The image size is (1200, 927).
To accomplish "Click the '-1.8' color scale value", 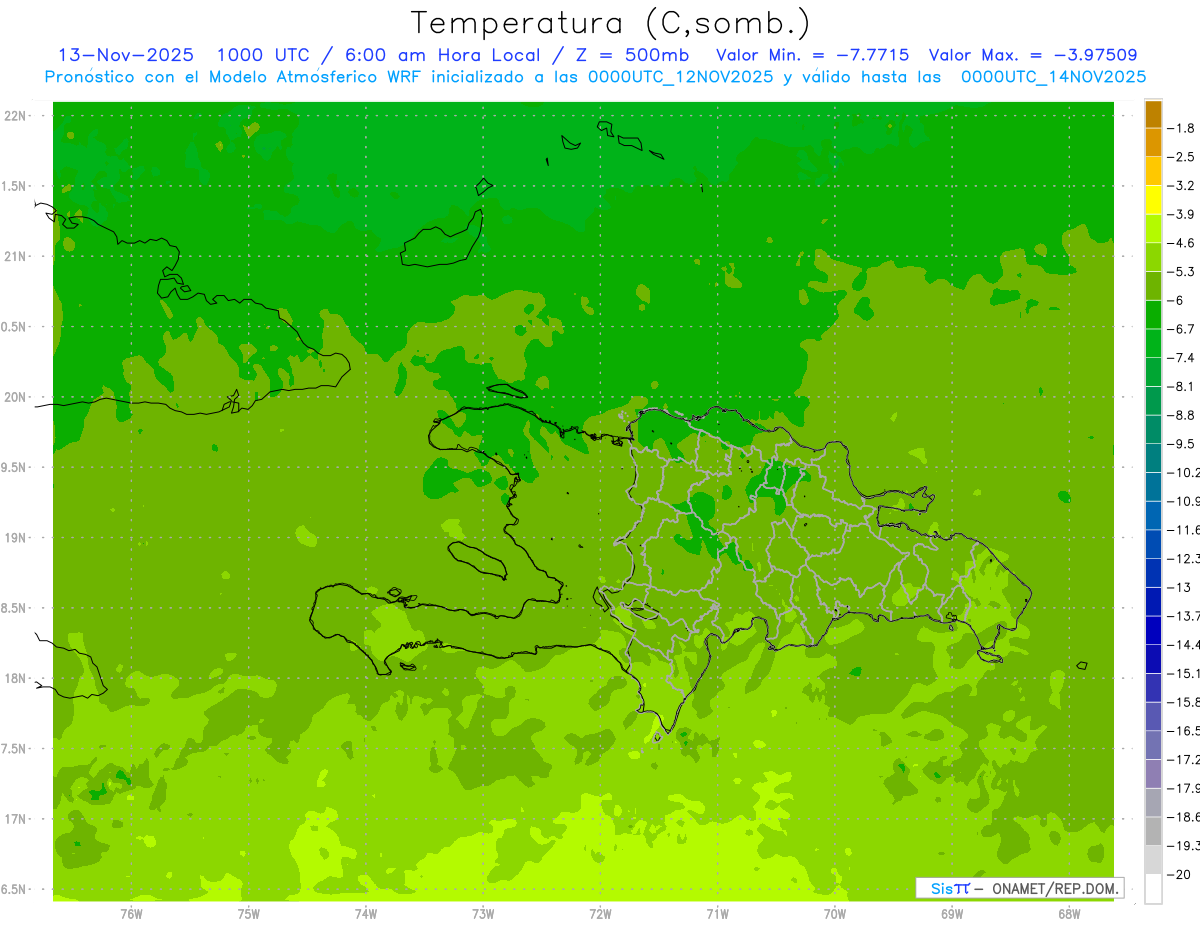I will (x=1183, y=128).
